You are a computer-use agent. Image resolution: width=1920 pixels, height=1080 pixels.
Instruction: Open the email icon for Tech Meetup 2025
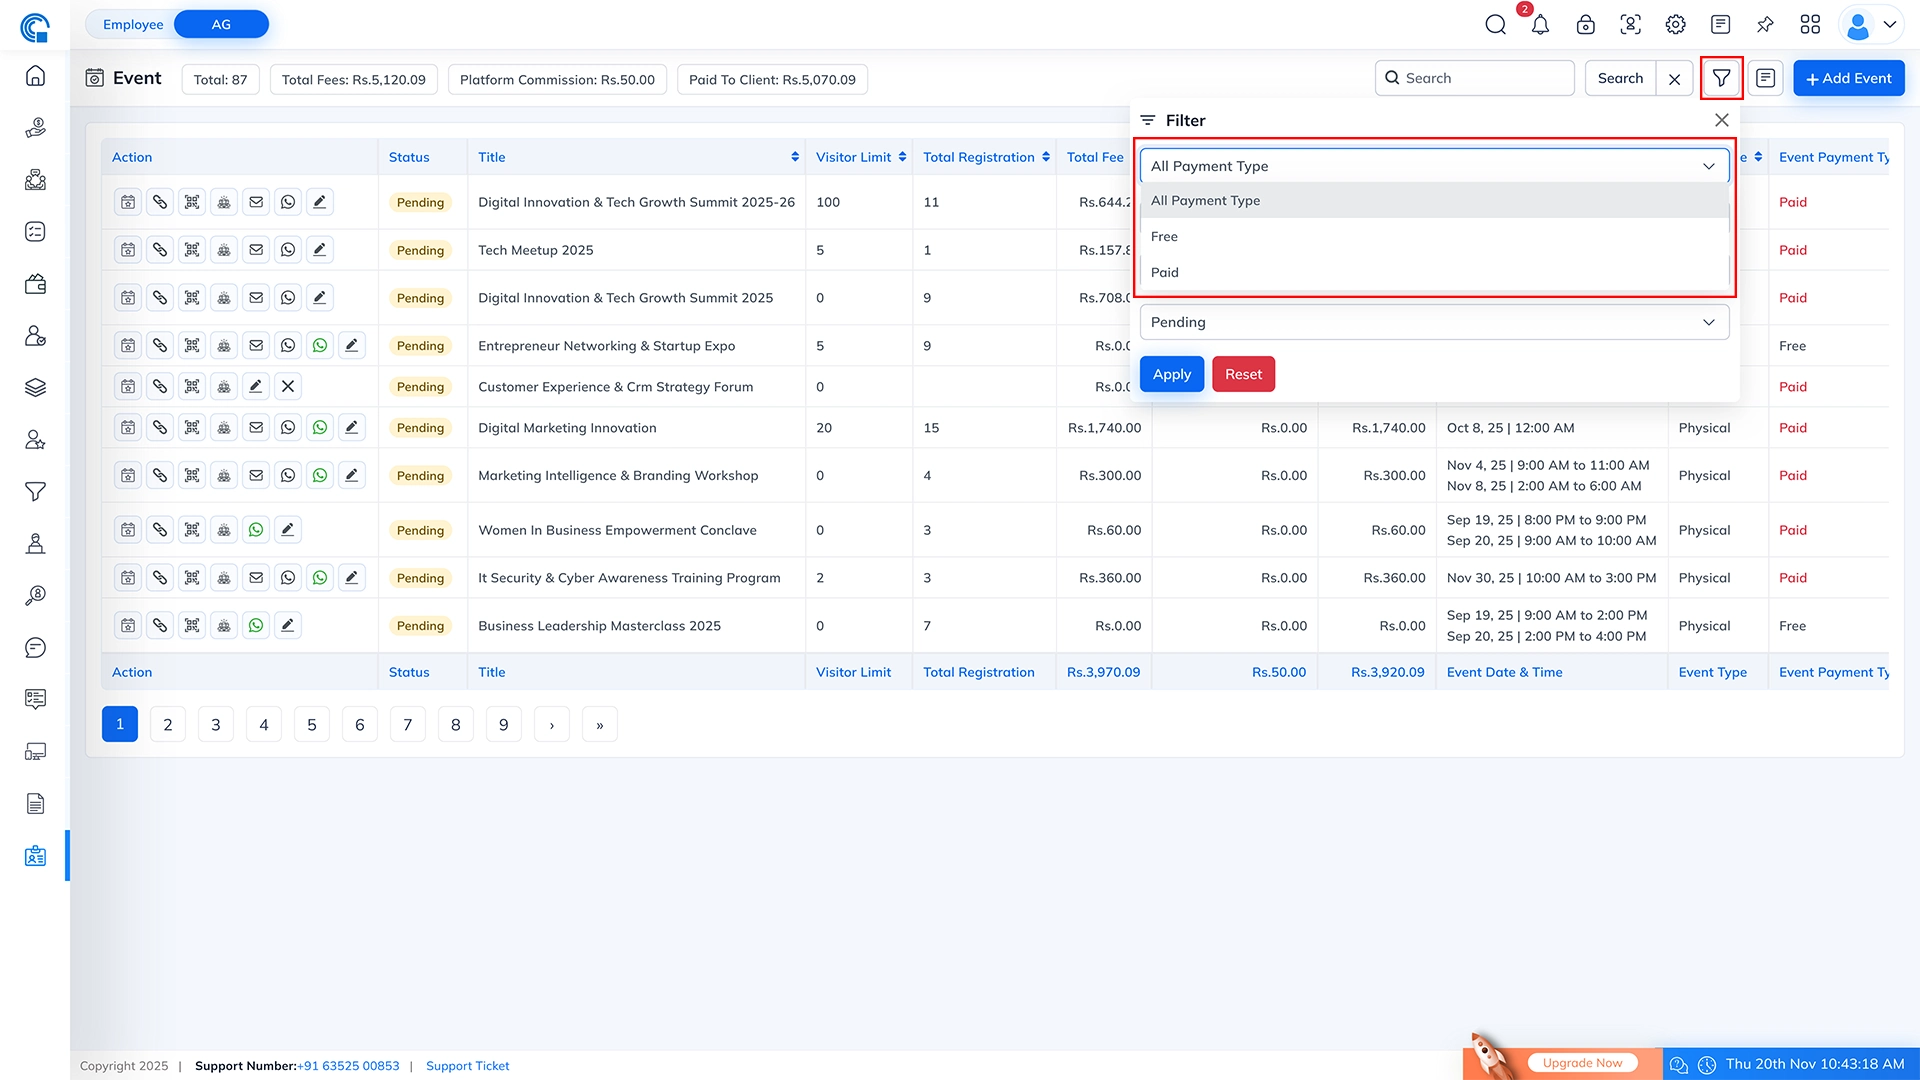coord(256,249)
